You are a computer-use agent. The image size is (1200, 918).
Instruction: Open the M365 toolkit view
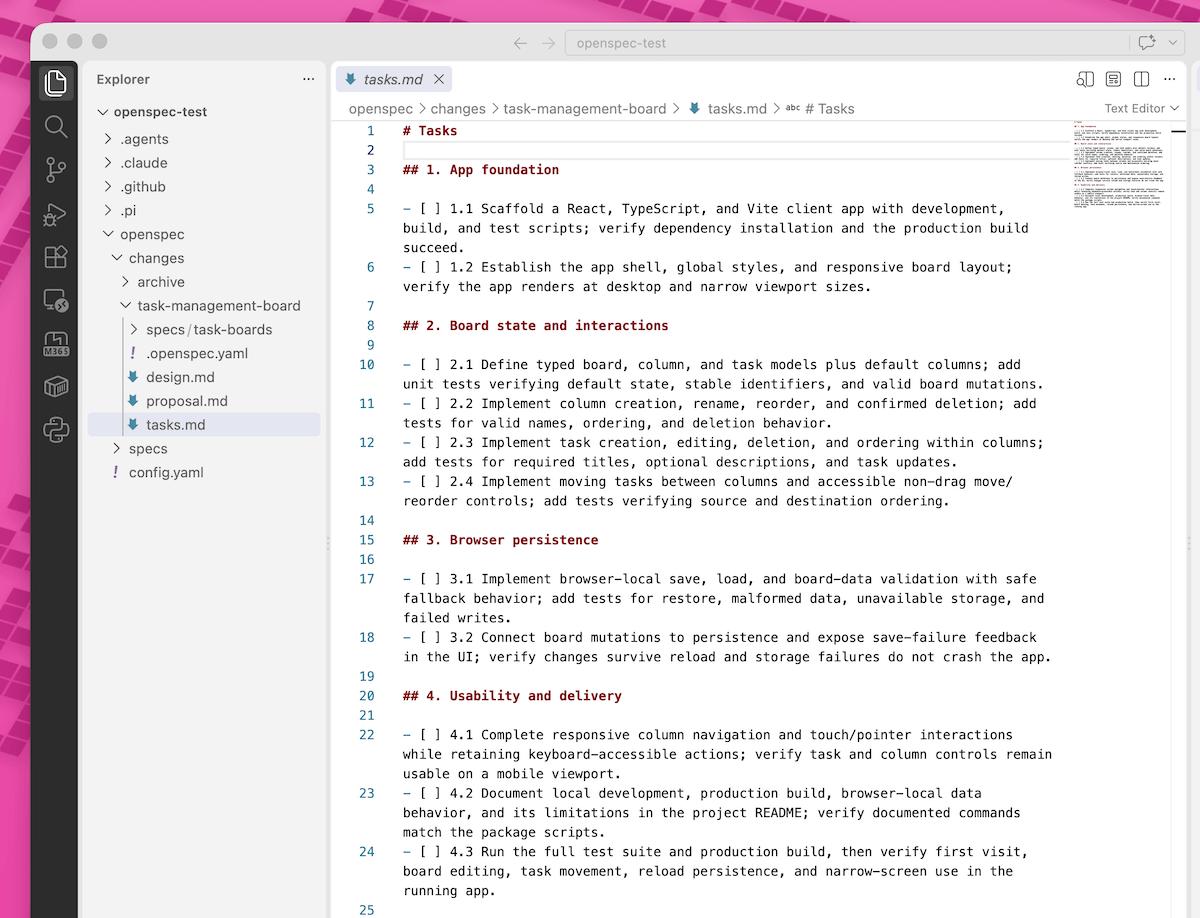coord(56,344)
